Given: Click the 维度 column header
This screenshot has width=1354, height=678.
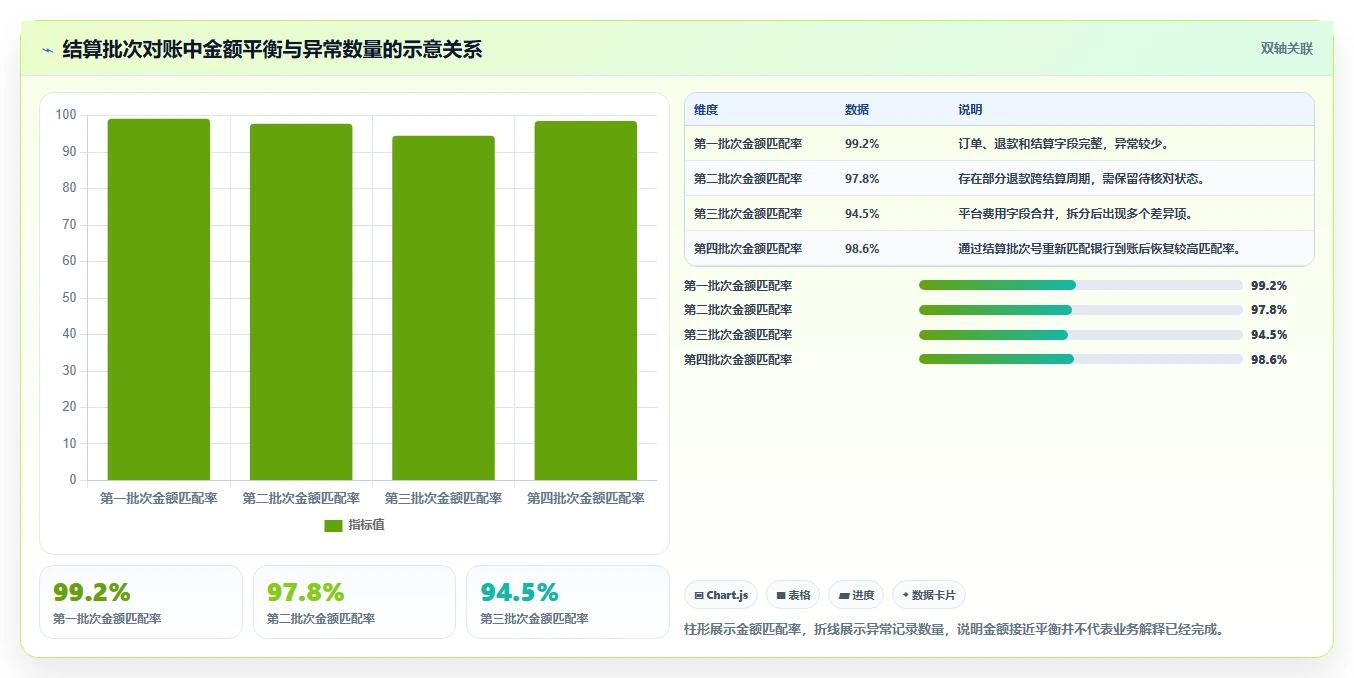Looking at the screenshot, I should 706,110.
